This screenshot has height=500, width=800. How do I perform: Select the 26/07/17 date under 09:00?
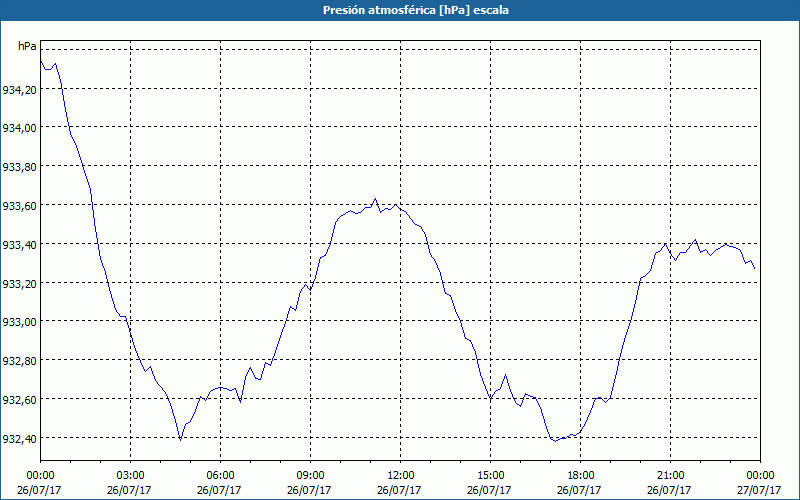(309, 490)
